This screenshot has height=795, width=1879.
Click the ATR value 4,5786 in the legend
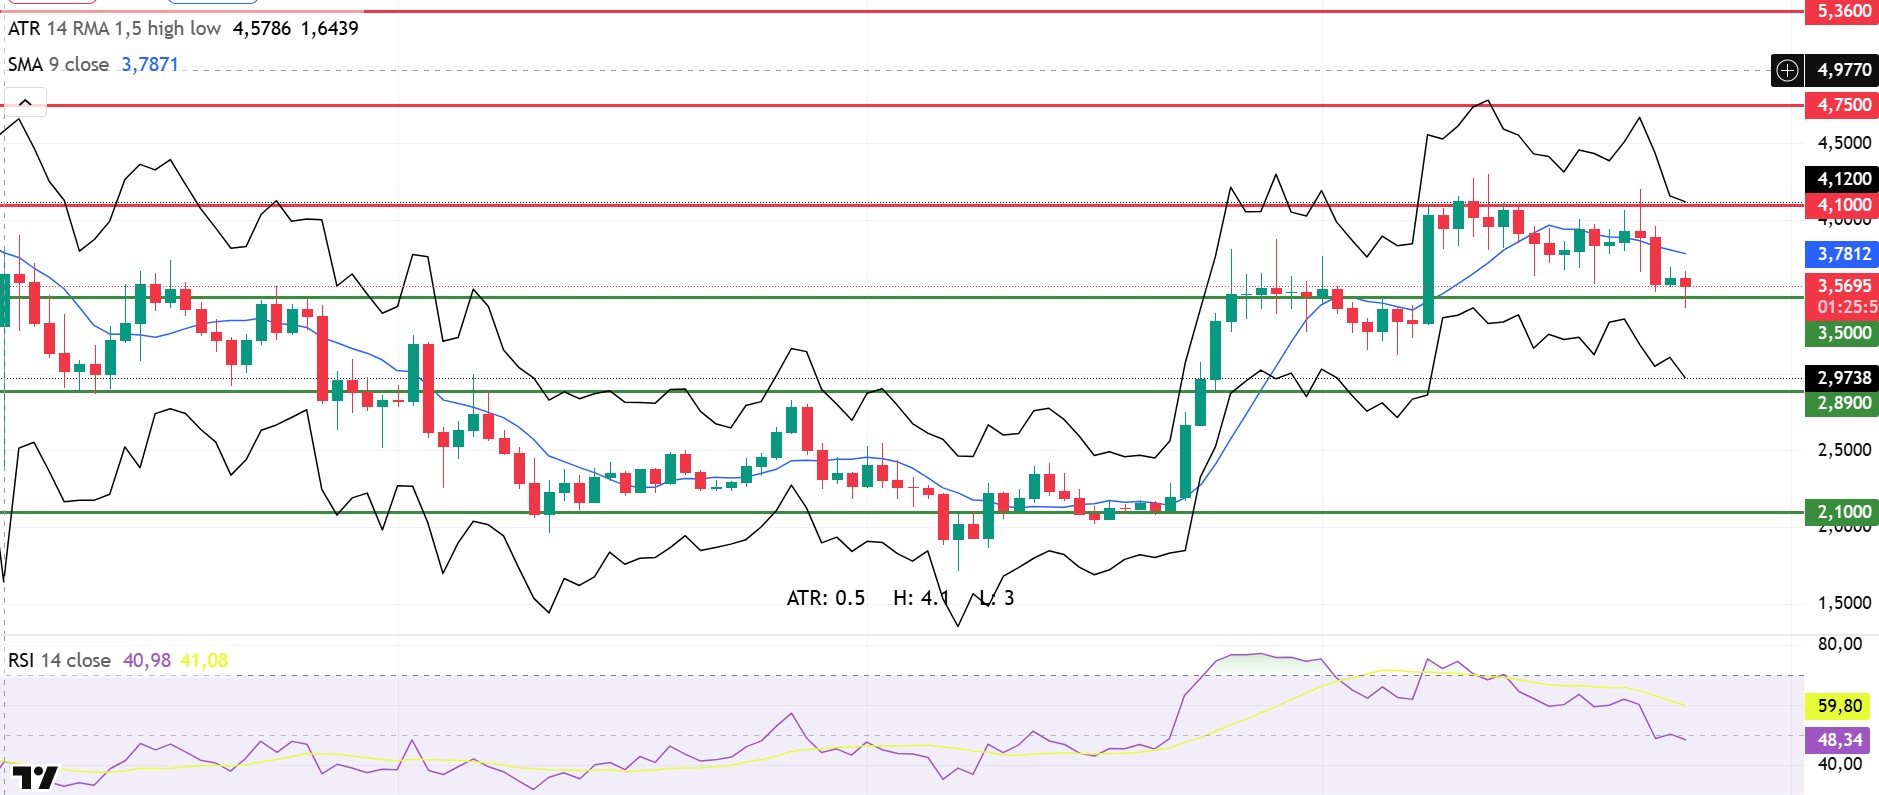pyautogui.click(x=262, y=28)
